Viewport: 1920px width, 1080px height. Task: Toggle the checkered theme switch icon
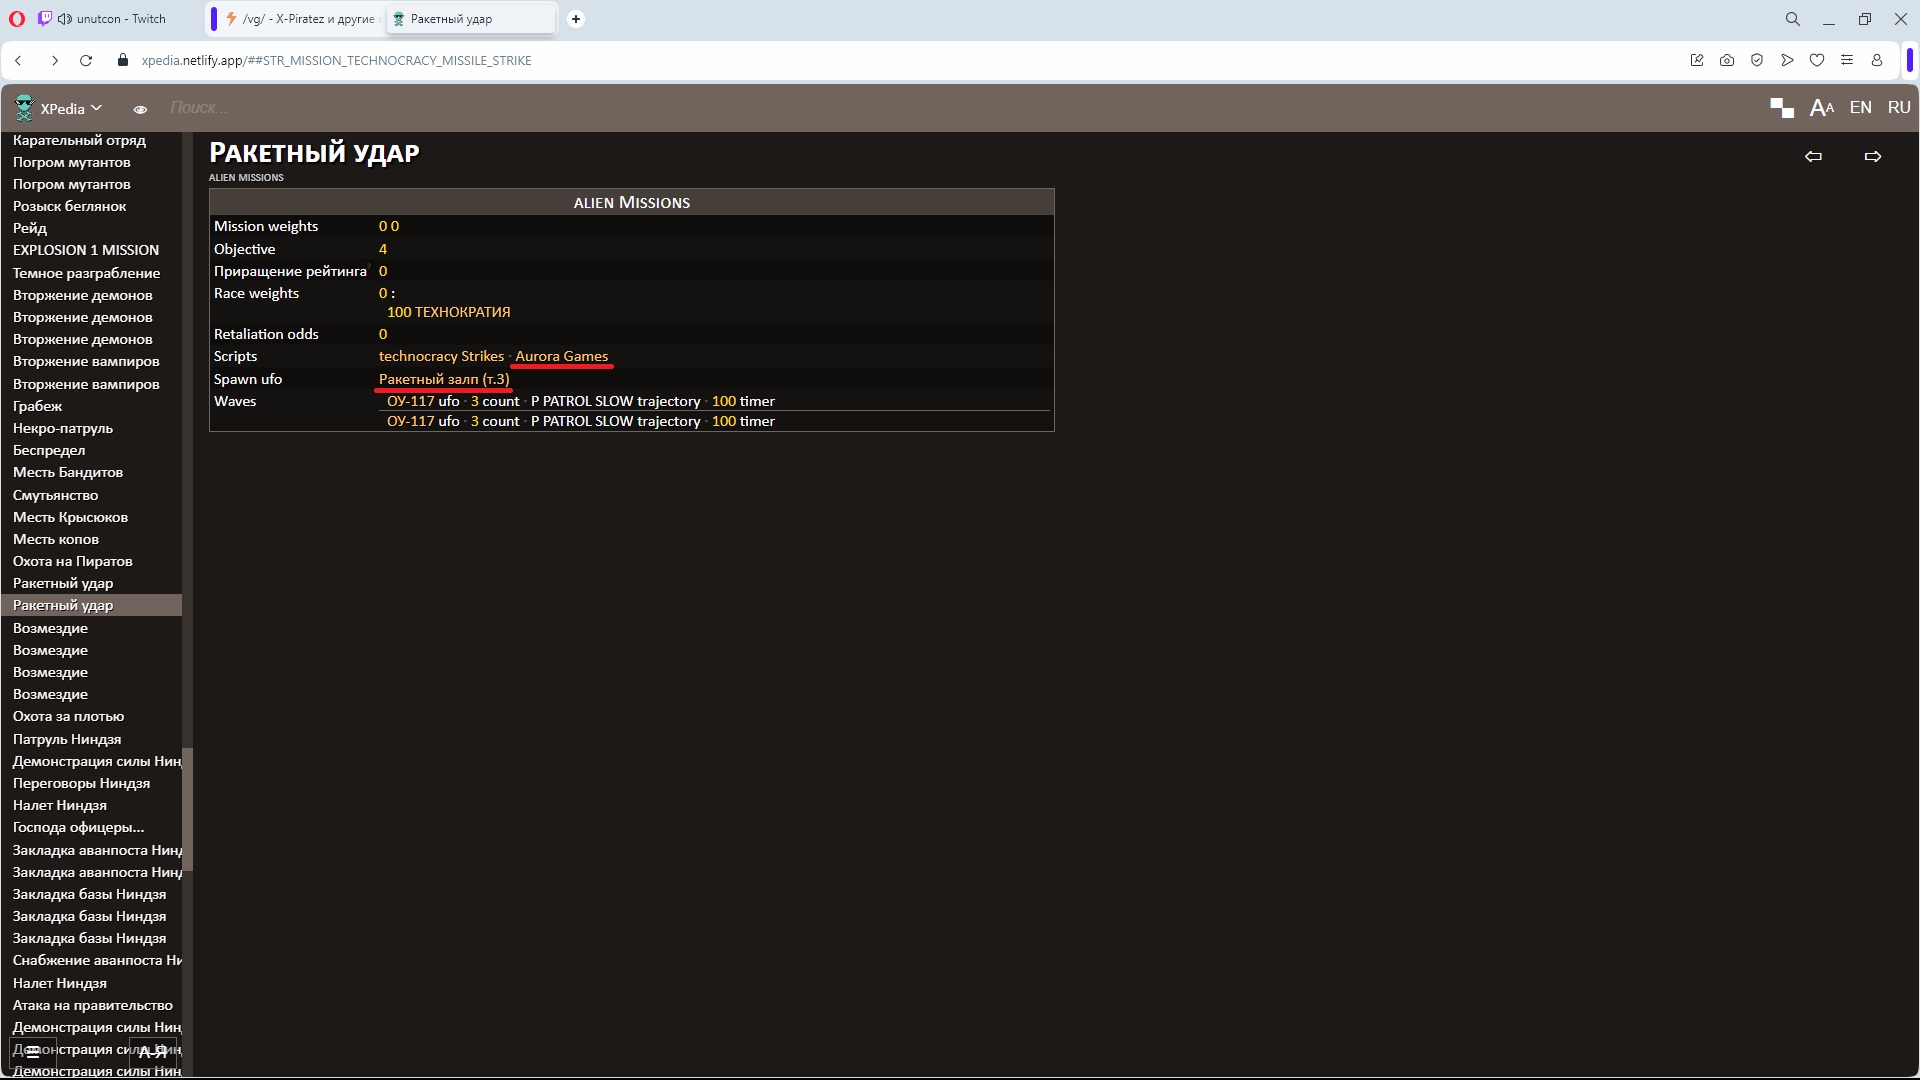(1781, 108)
